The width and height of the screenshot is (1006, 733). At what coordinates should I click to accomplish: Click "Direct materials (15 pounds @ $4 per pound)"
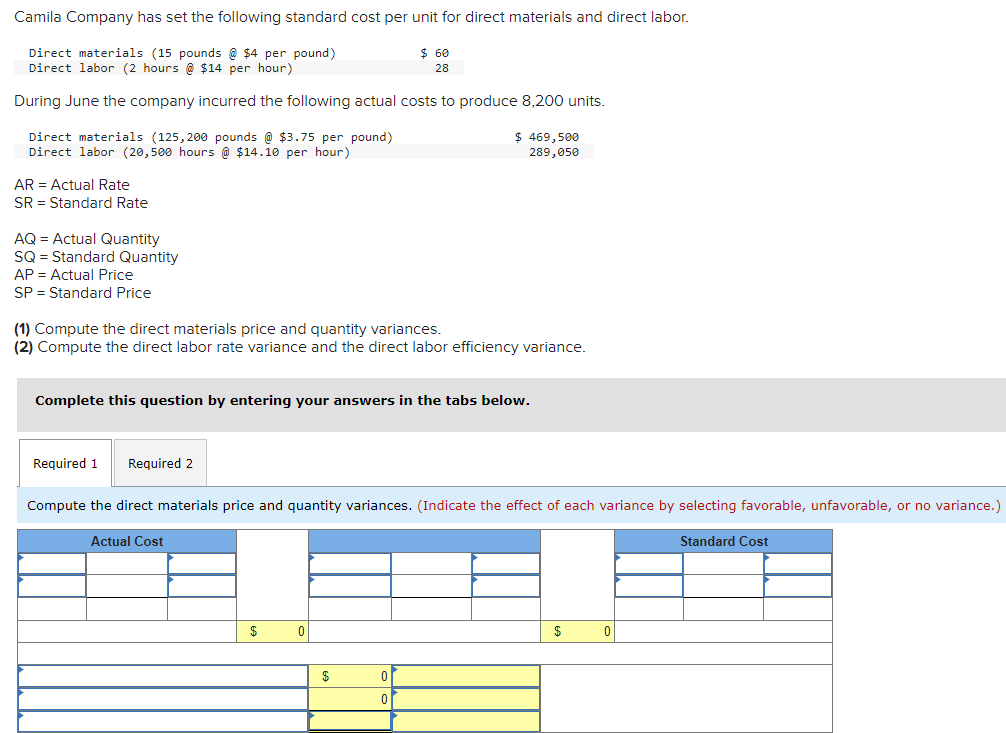click(182, 53)
